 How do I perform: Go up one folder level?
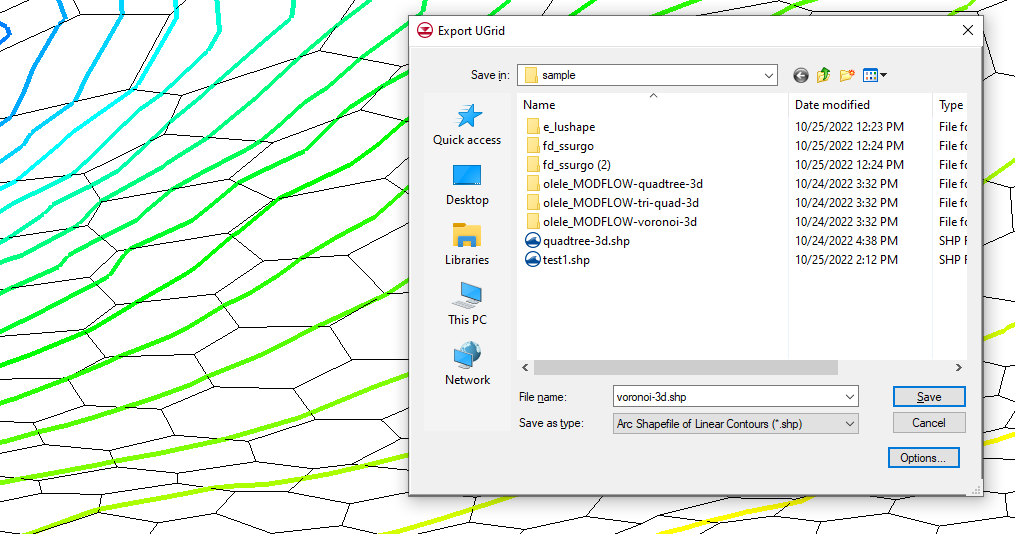tap(823, 75)
